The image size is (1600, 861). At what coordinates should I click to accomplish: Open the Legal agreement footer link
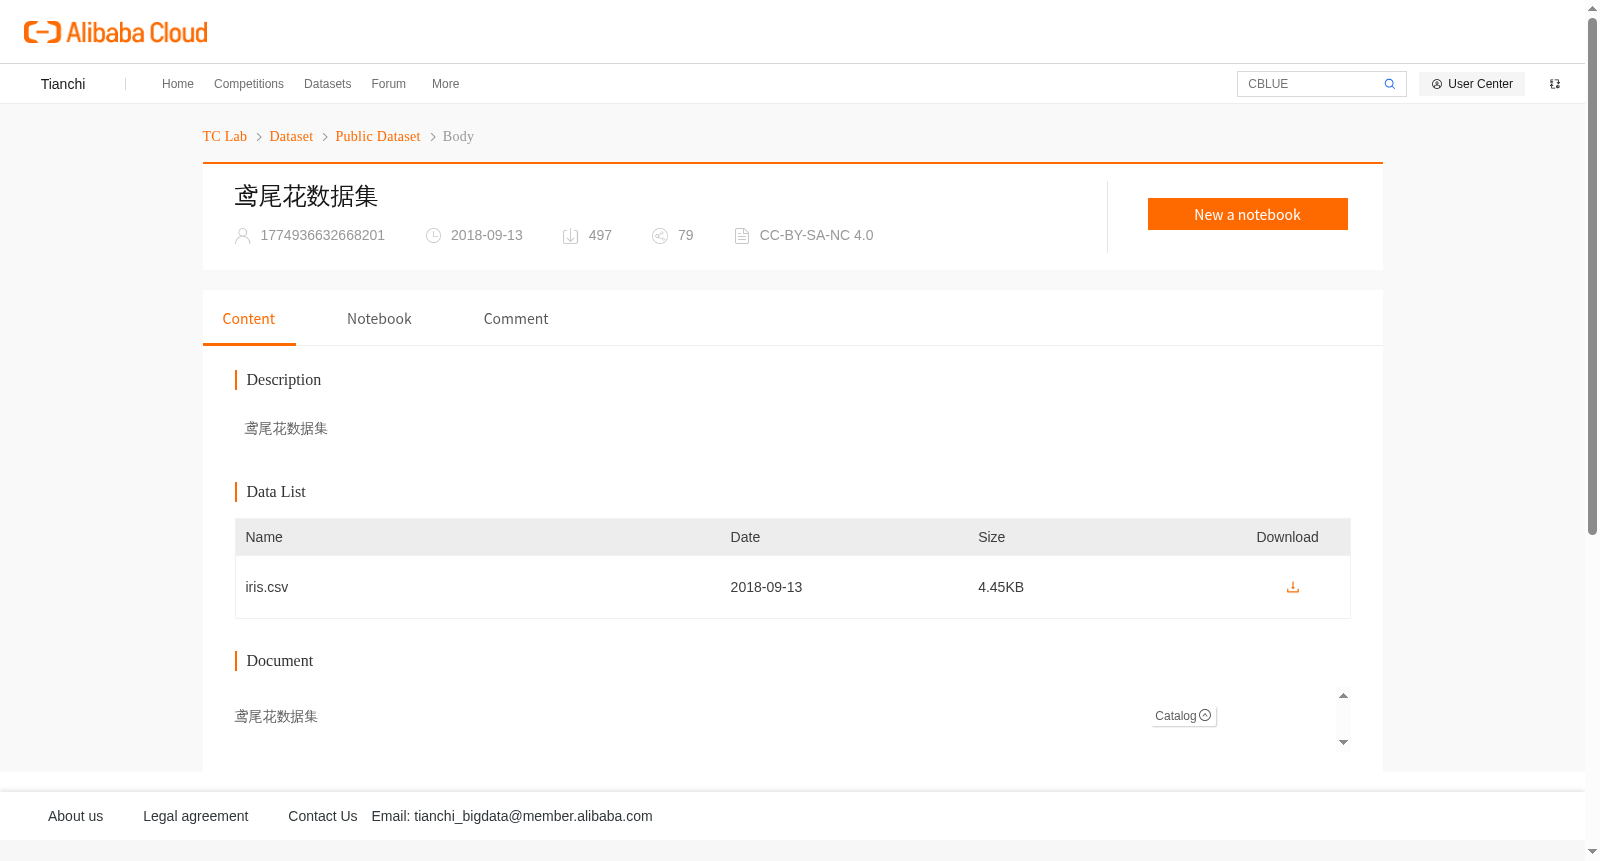click(x=196, y=816)
